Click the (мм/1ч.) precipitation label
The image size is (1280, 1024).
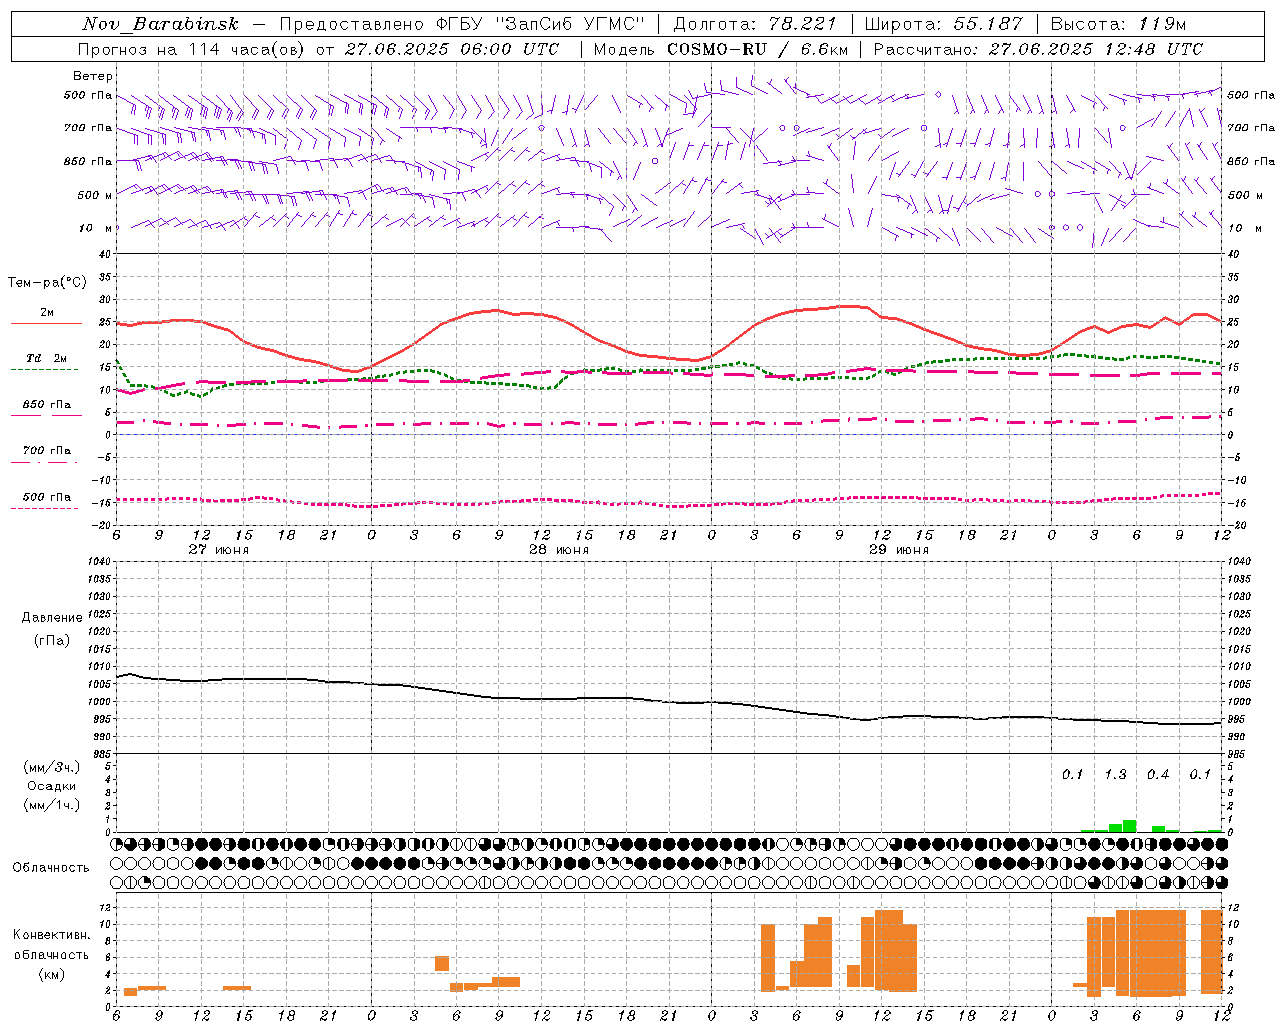pyautogui.click(x=52, y=804)
